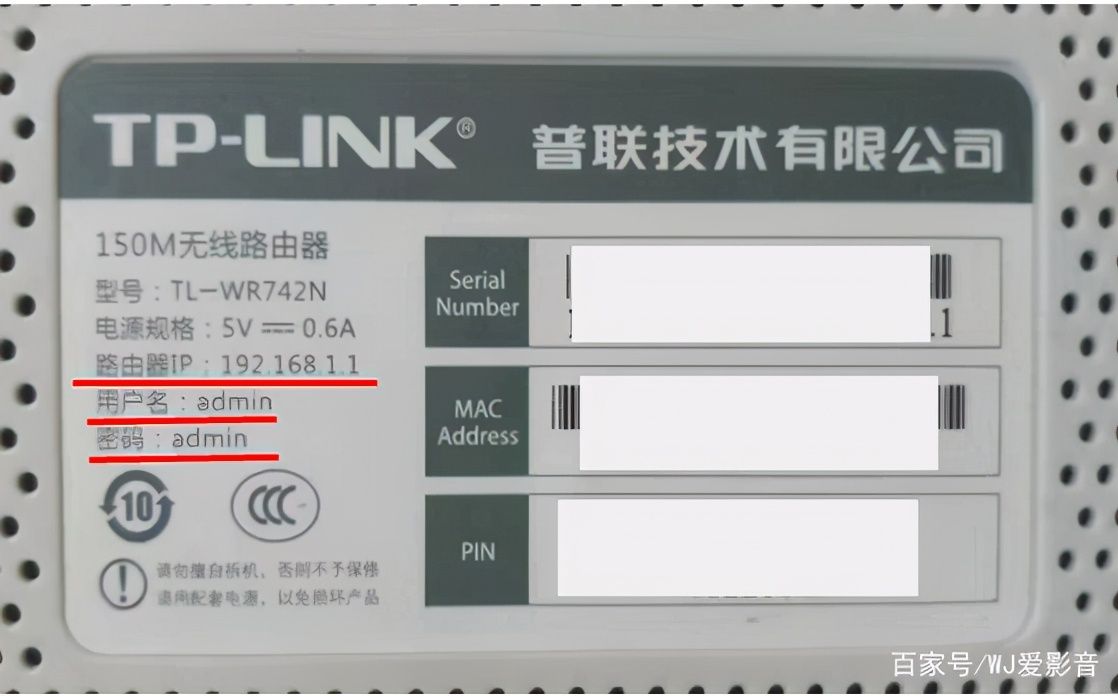
Task: Select the Serial Number label block
Action: click(477, 292)
